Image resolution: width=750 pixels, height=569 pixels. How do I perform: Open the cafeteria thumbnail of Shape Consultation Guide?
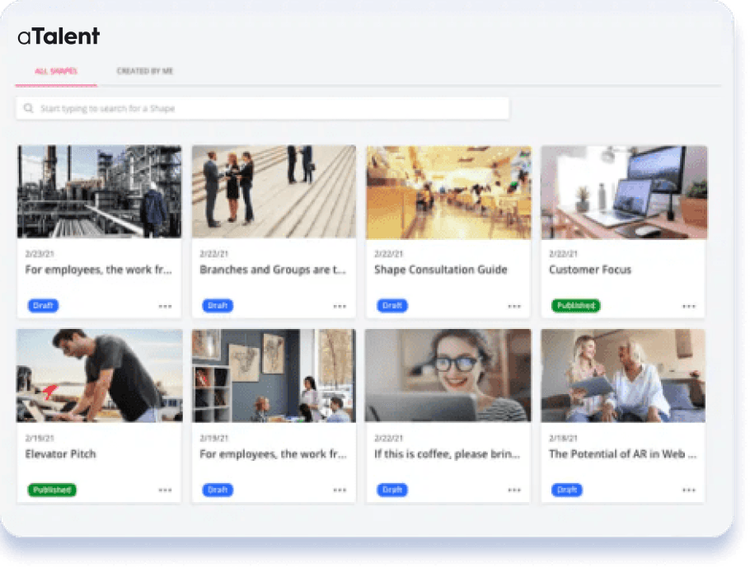[x=448, y=191]
